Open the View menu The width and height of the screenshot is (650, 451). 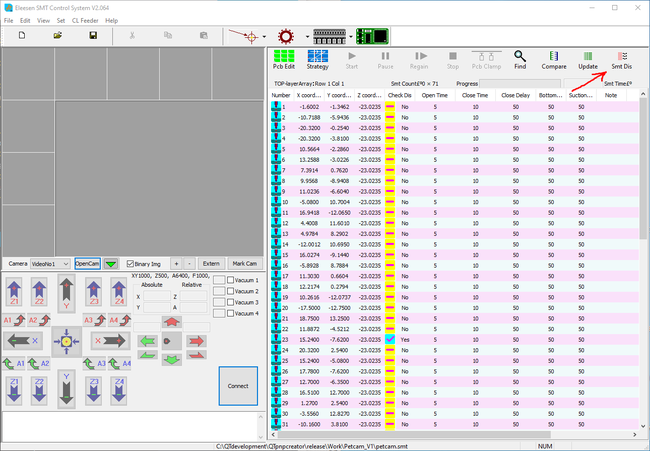point(43,20)
